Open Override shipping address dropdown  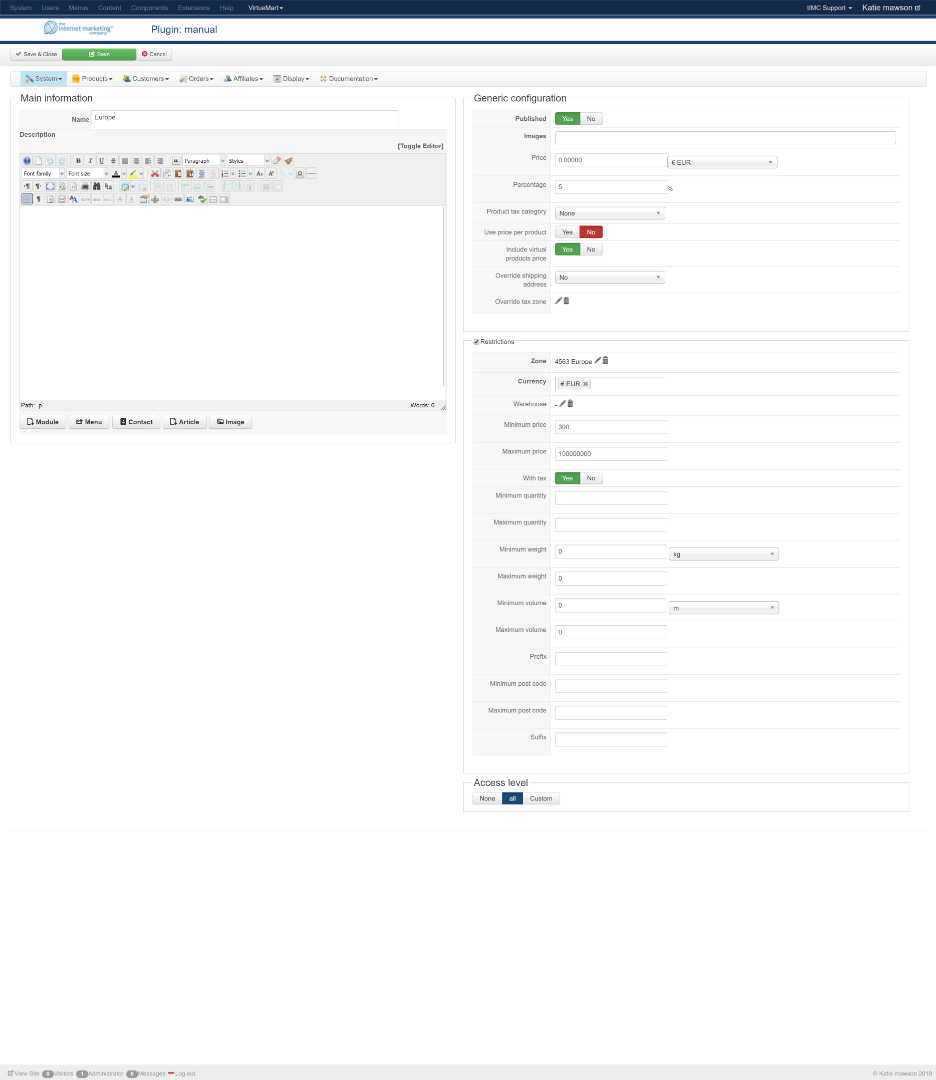click(x=610, y=278)
